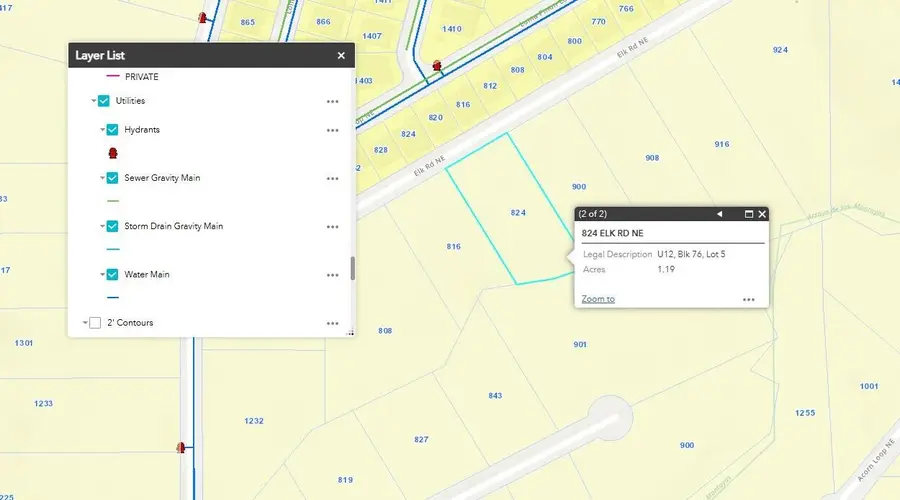900x500 pixels.
Task: Open options menu for Hydrants layer
Action: pos(332,130)
